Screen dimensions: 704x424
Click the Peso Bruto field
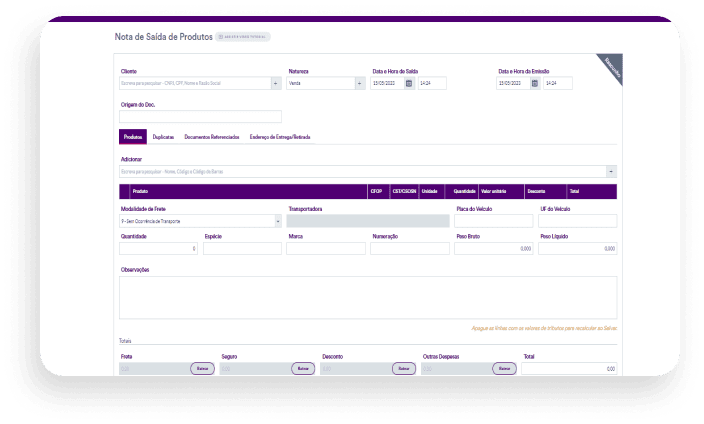[x=493, y=248]
